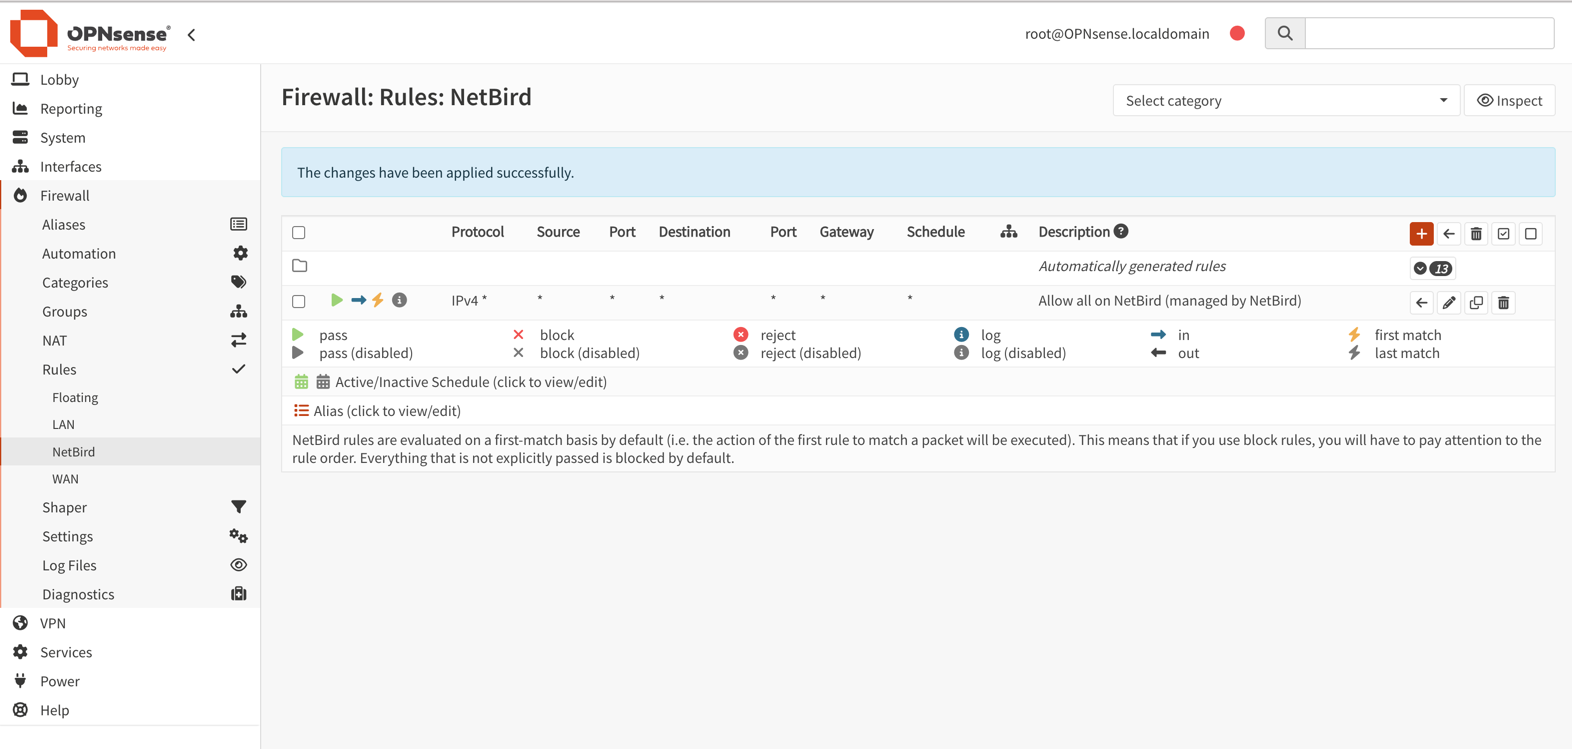This screenshot has width=1572, height=749.
Task: Edit the Allow all on NetBird rule
Action: point(1449,303)
